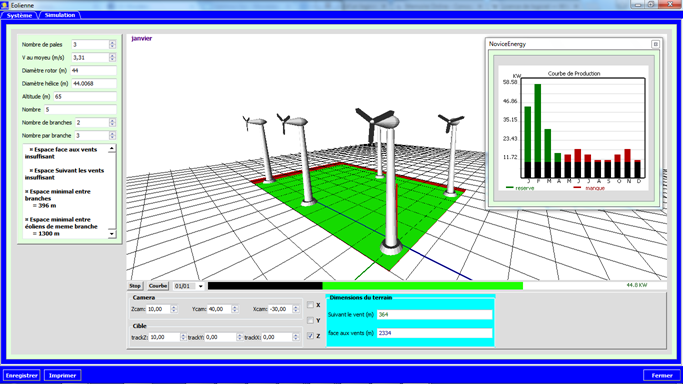Adjust the Zcam spinner arrows
The image size is (683, 384).
[x=174, y=309]
